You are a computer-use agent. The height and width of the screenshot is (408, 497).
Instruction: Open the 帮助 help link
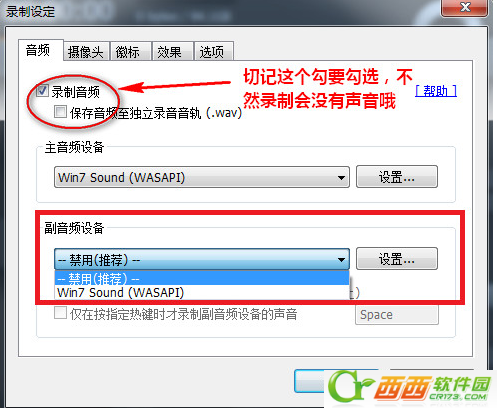(x=436, y=91)
